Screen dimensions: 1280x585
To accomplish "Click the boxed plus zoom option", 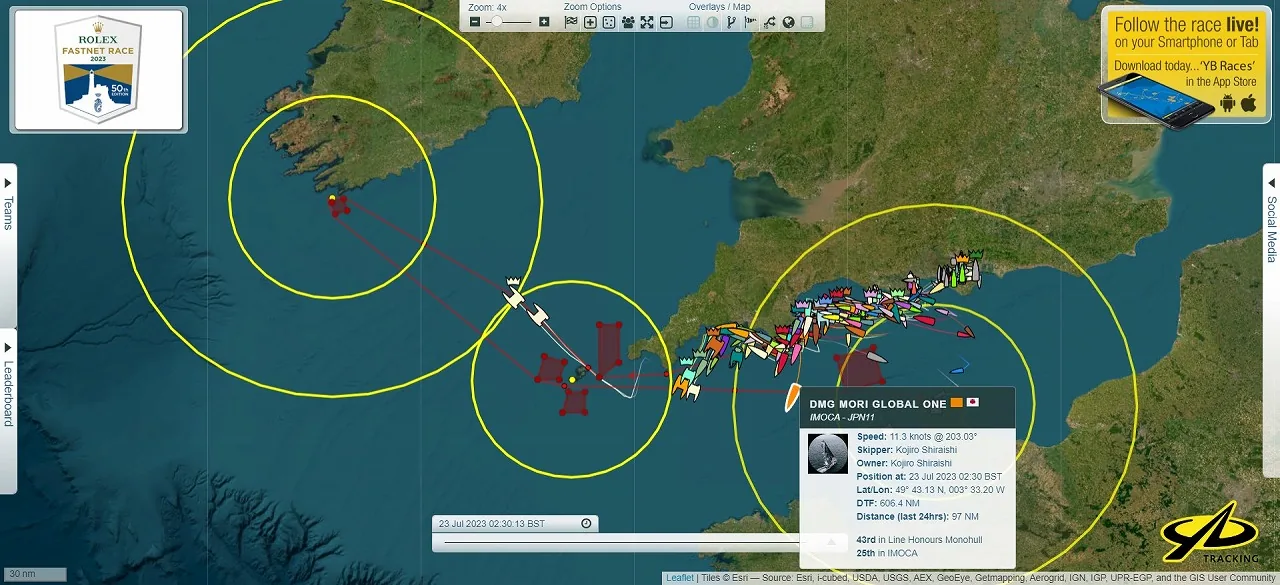I will [590, 22].
